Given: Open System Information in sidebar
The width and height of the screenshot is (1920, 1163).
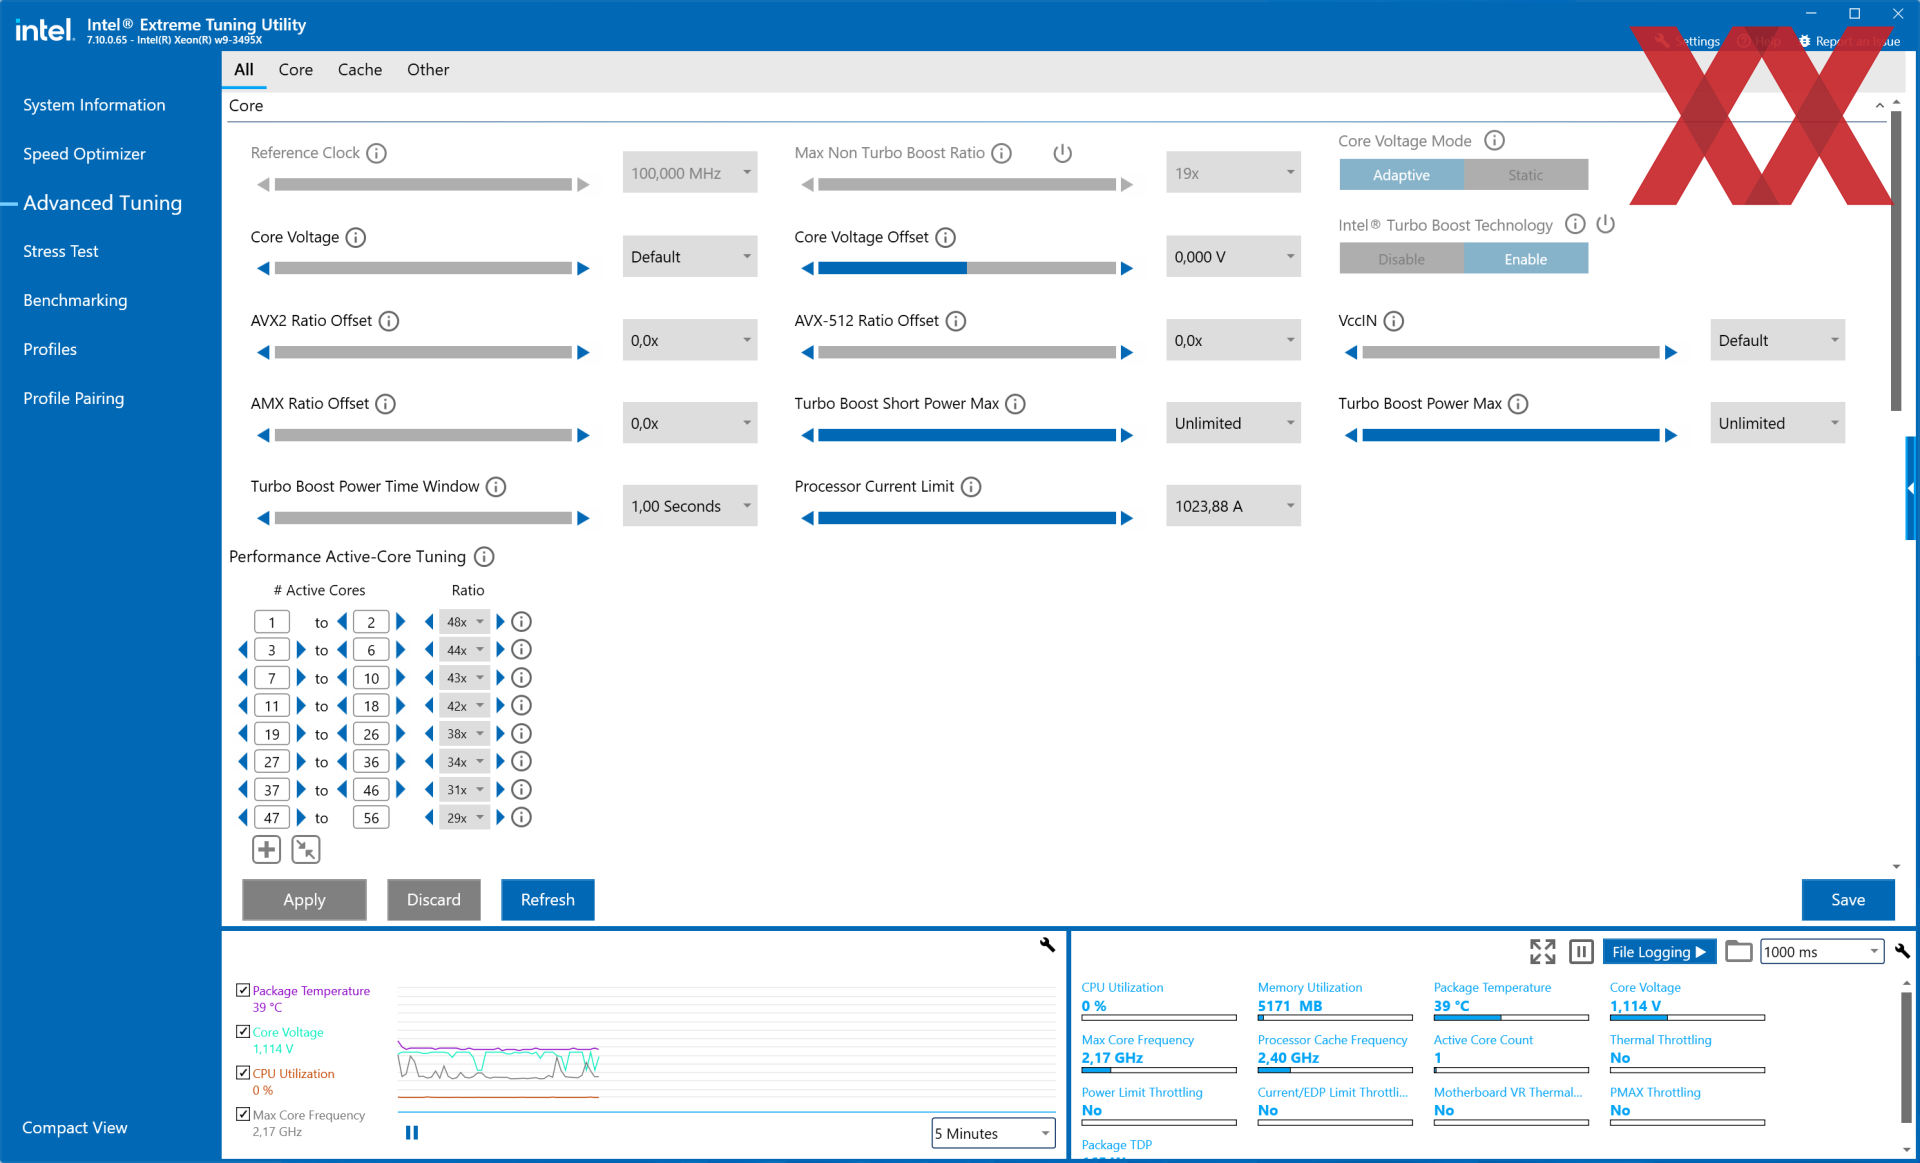Looking at the screenshot, I should (94, 105).
